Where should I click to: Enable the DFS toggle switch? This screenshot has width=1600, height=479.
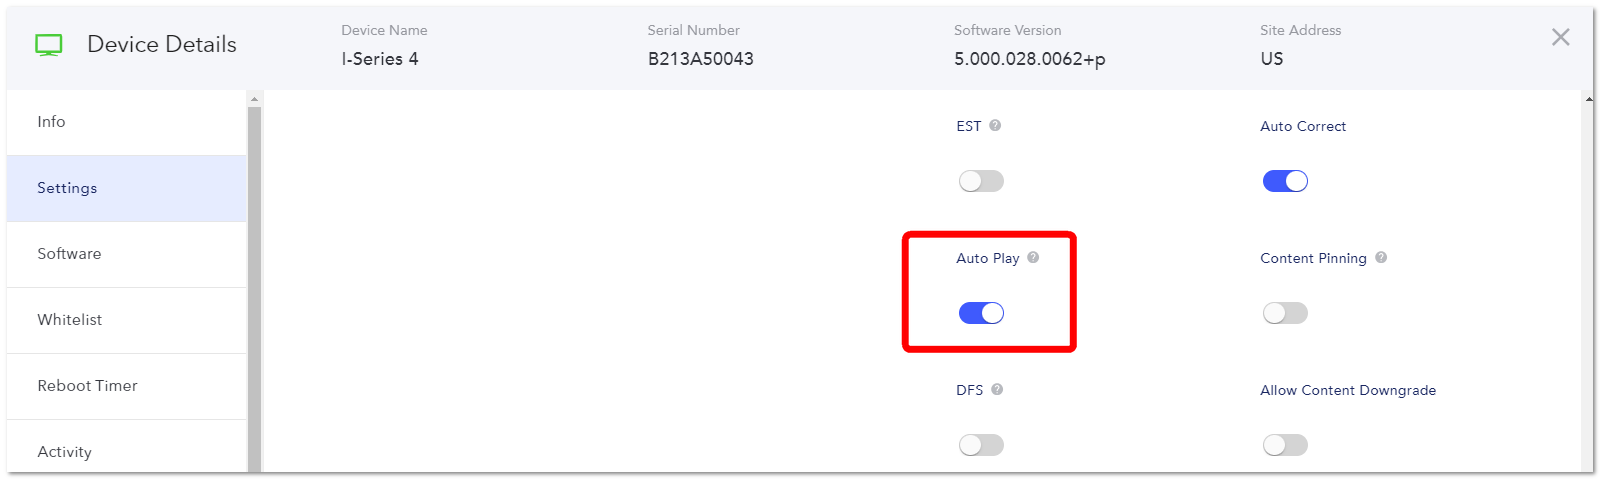[x=981, y=445]
